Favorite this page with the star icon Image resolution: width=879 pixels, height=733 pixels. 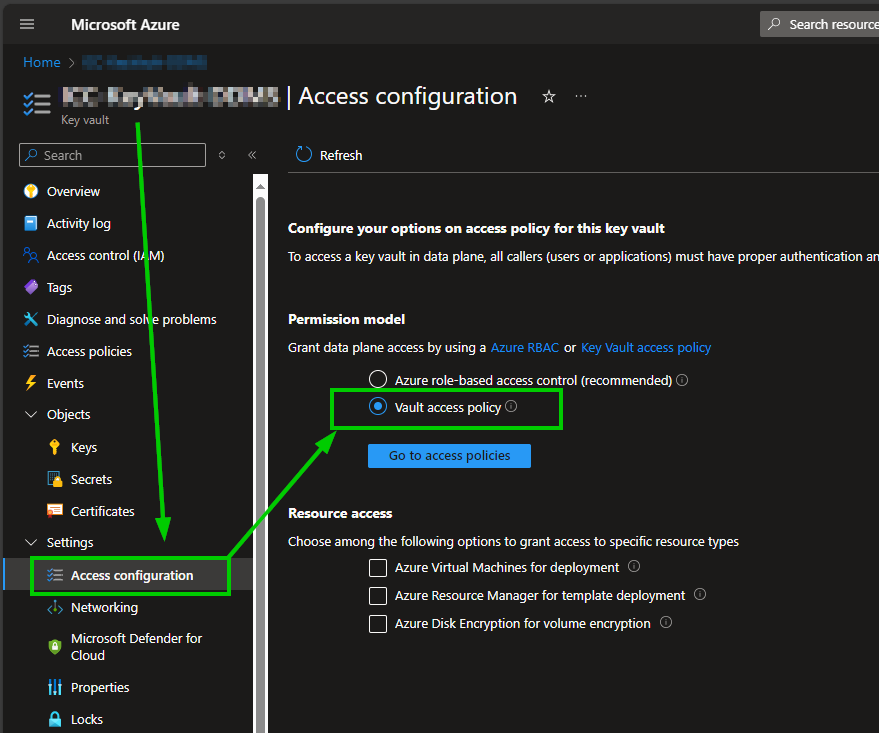tap(549, 96)
